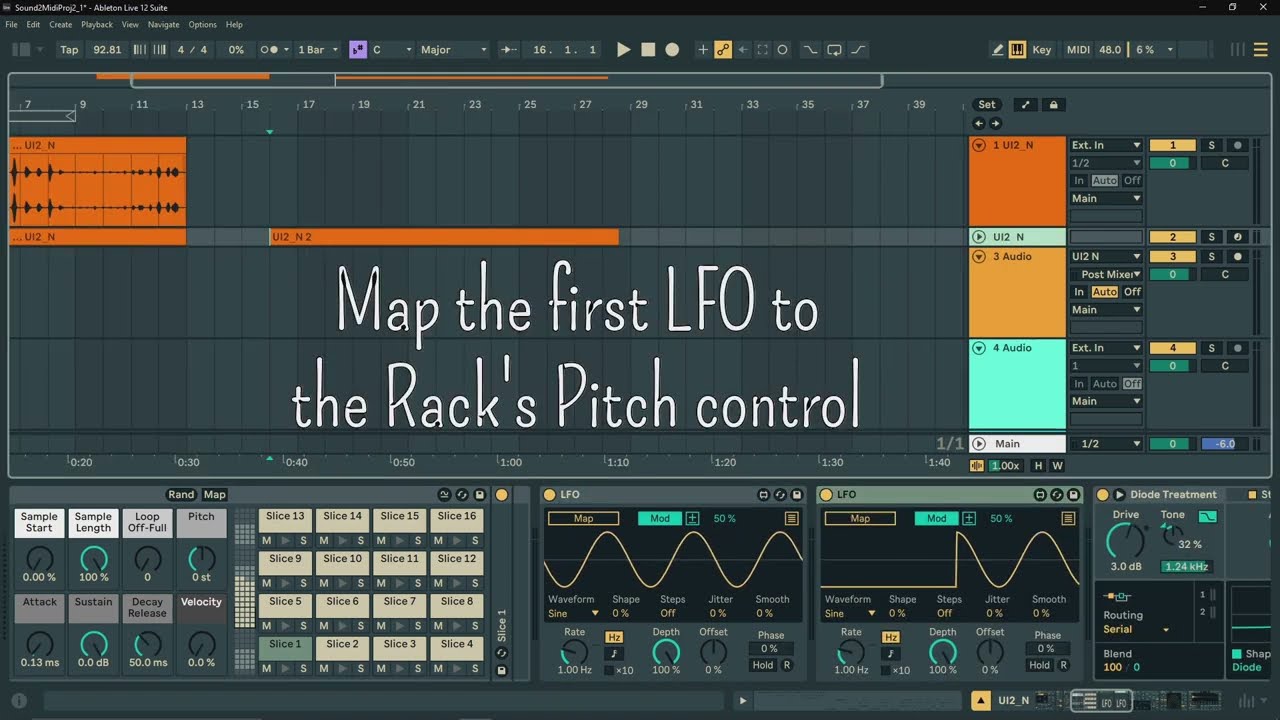
Task: Open first LFO Waveform Sine dropdown
Action: (x=574, y=613)
